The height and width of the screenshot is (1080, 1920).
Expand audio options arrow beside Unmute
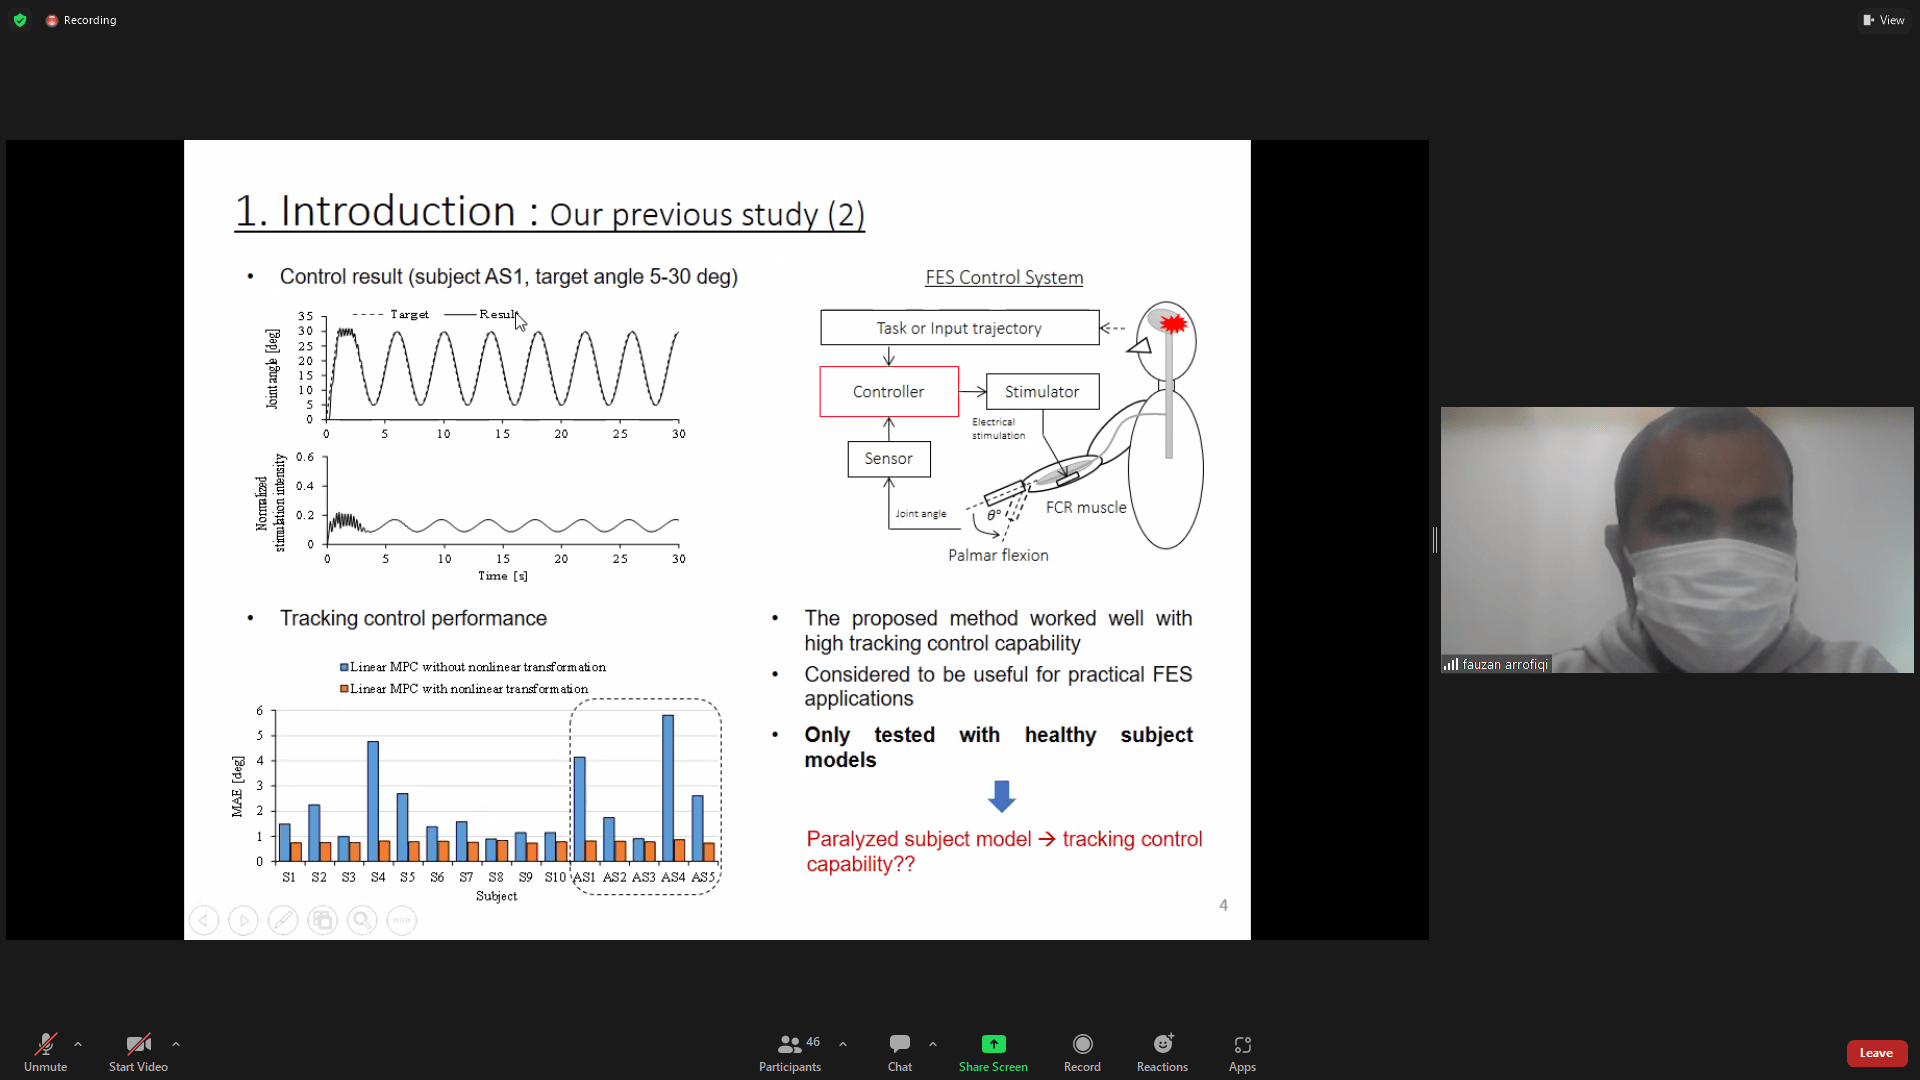pos(78,1044)
